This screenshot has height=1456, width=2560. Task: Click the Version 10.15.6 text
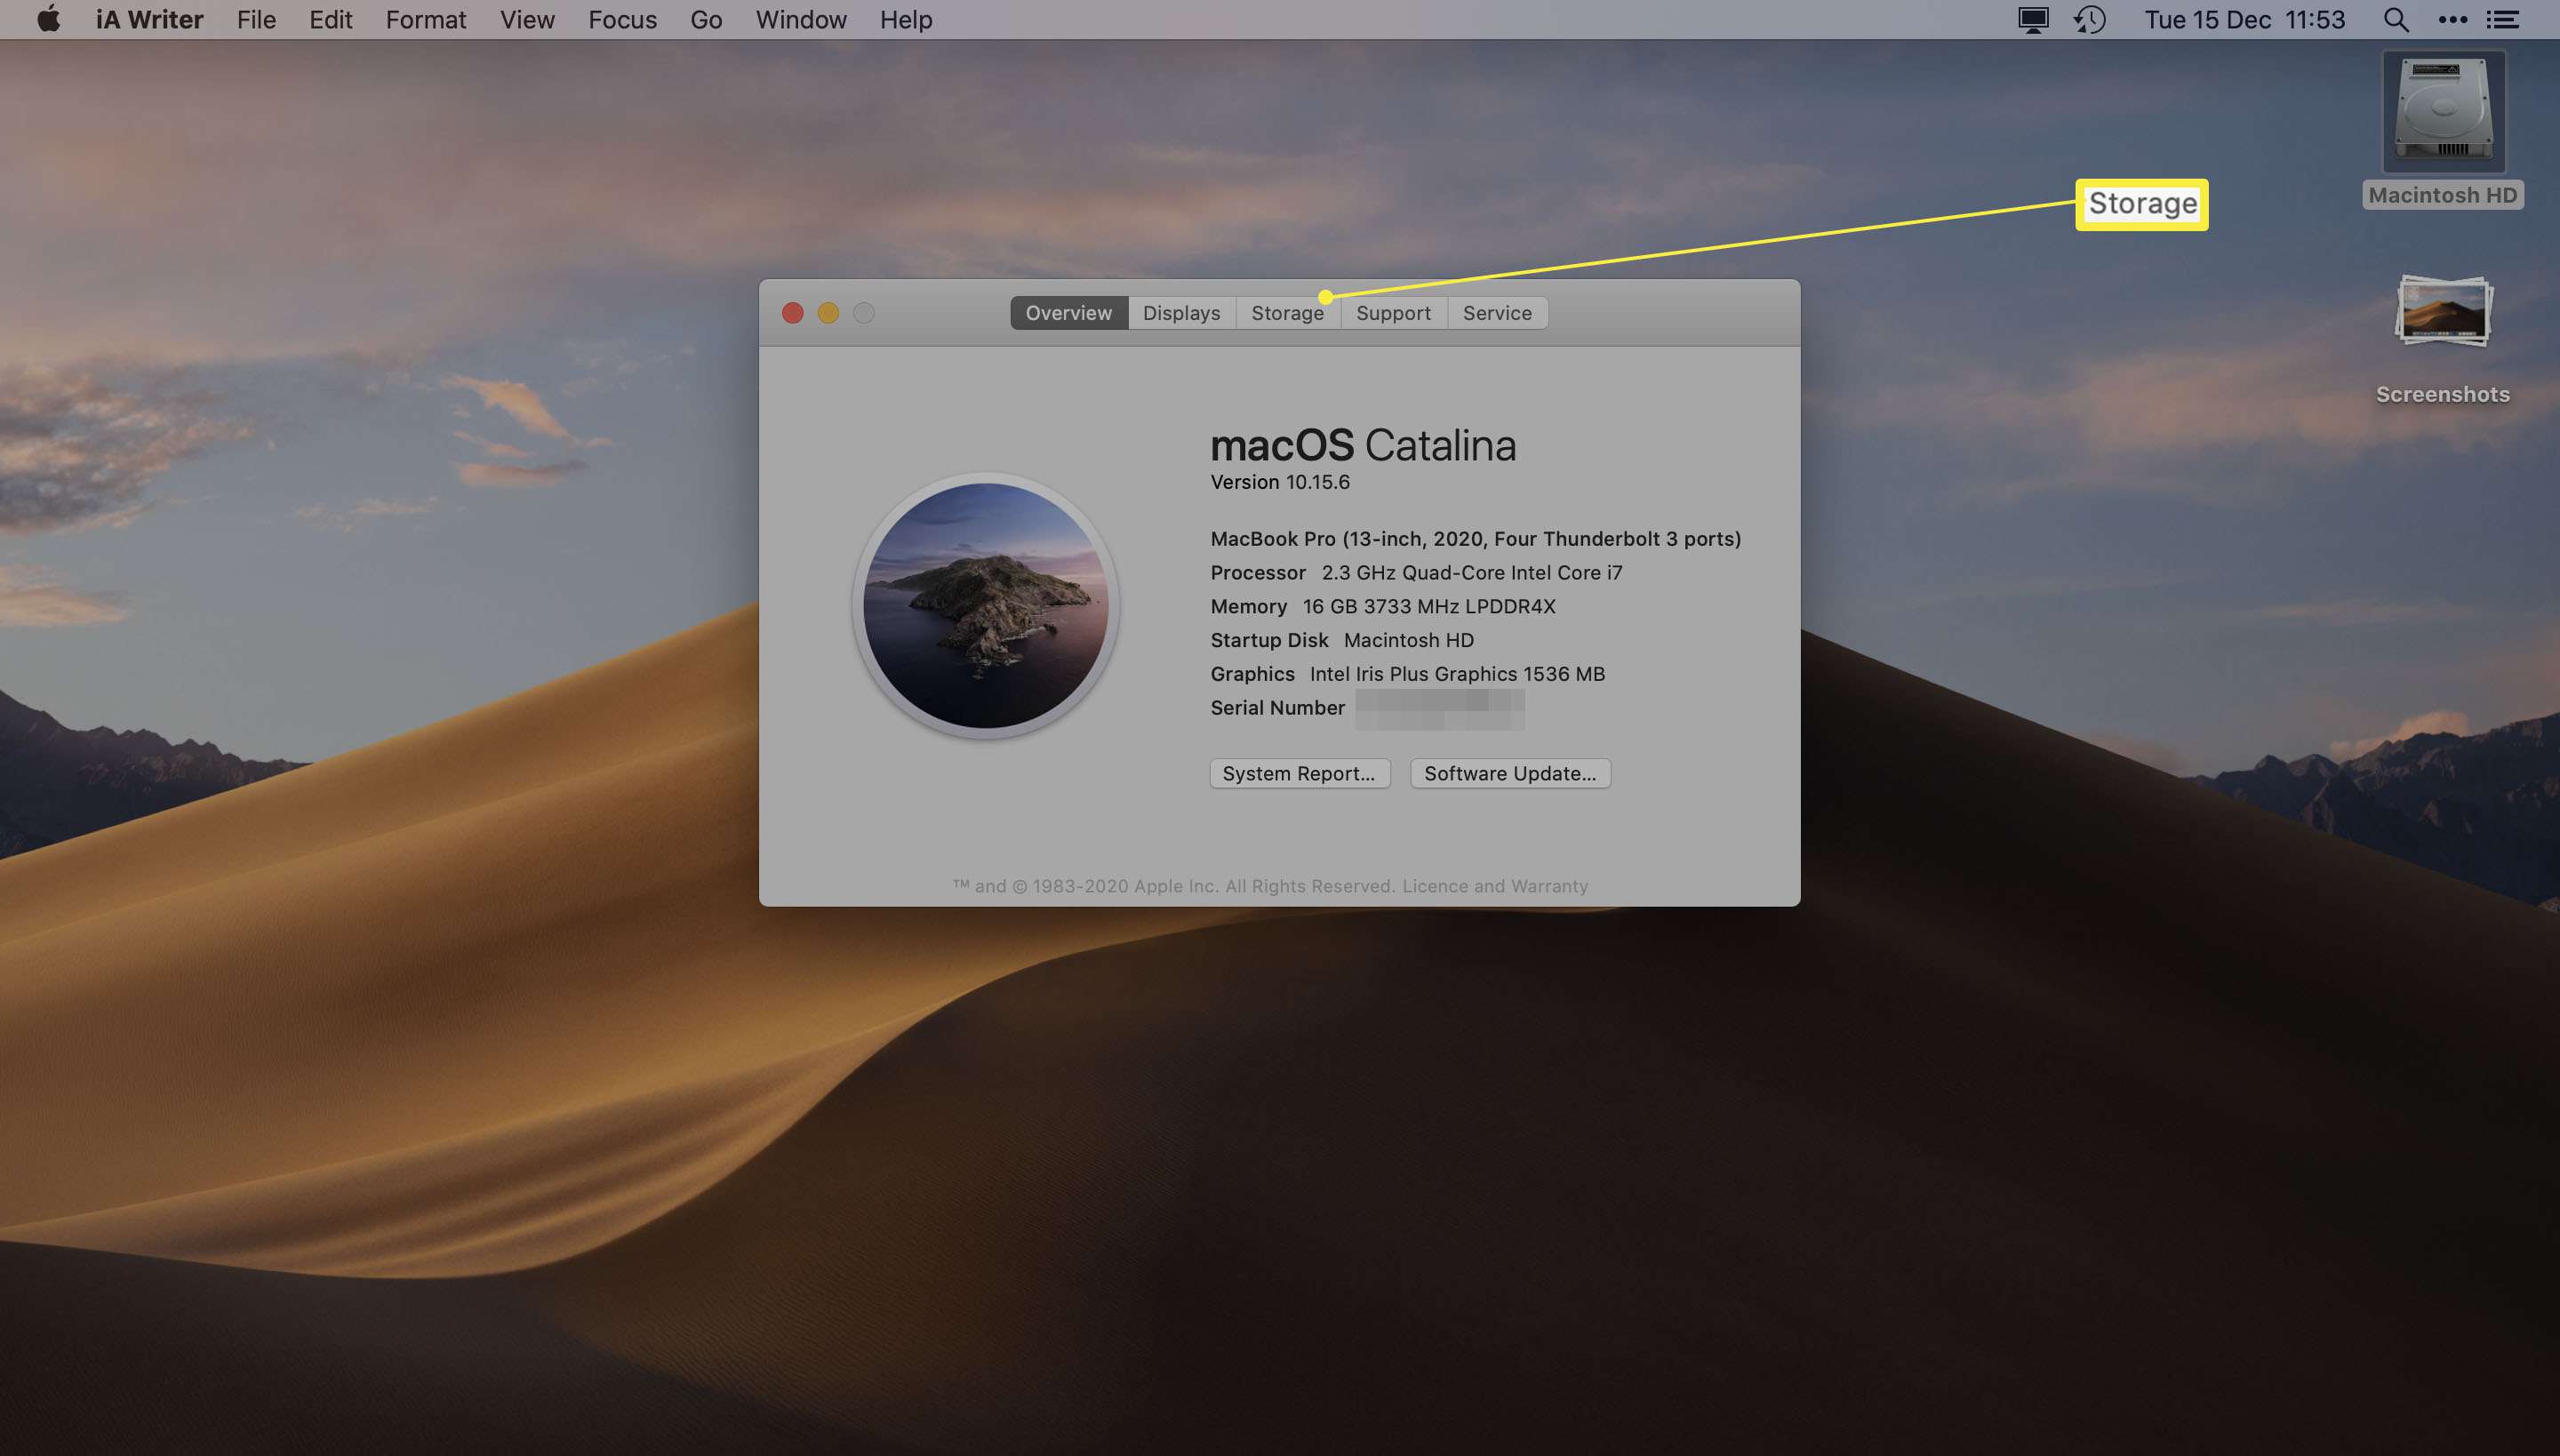coord(1280,482)
